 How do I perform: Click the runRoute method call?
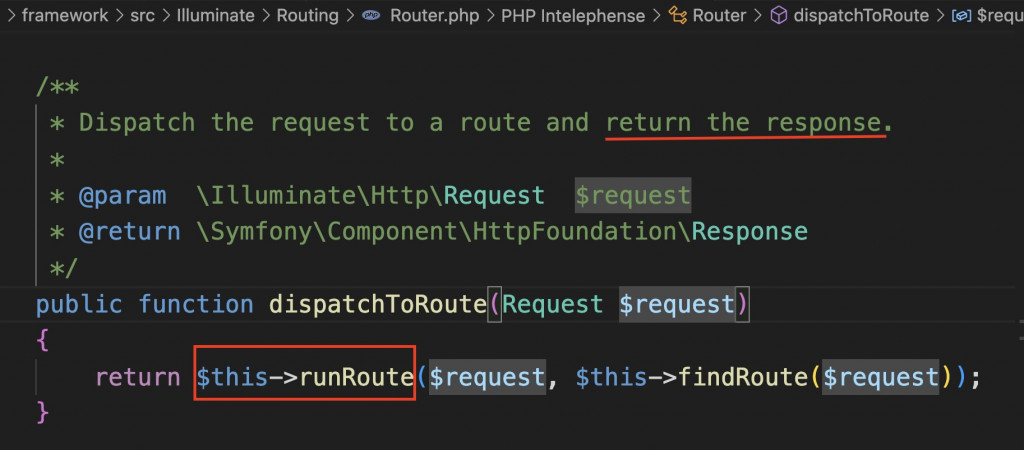(x=356, y=378)
